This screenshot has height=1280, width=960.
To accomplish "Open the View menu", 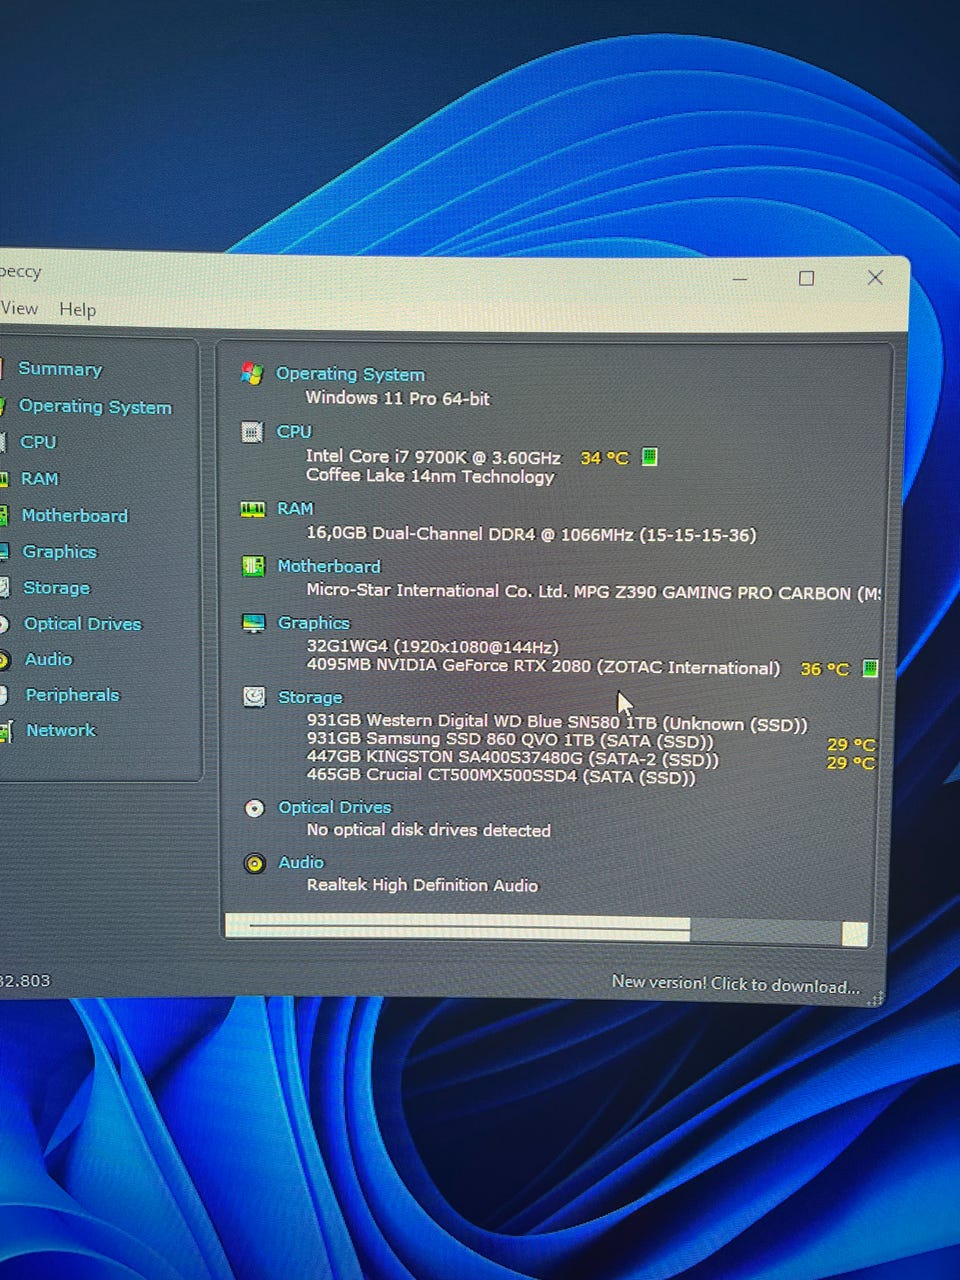I will [x=20, y=309].
